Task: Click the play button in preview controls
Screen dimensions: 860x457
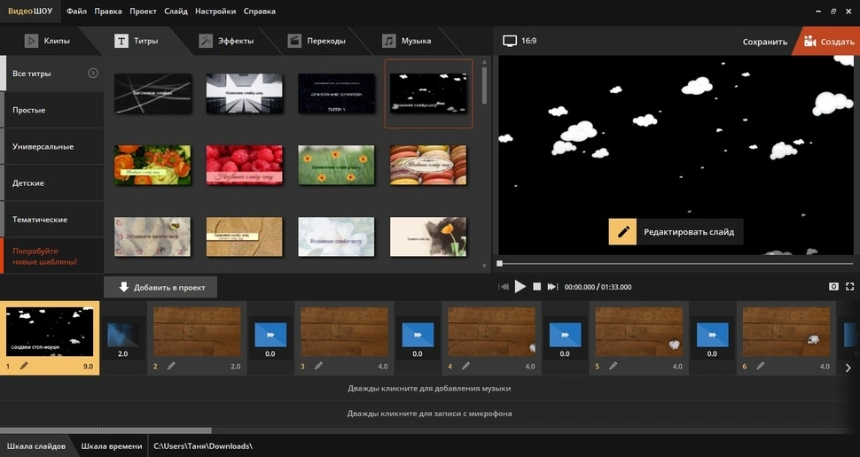Action: click(x=520, y=286)
